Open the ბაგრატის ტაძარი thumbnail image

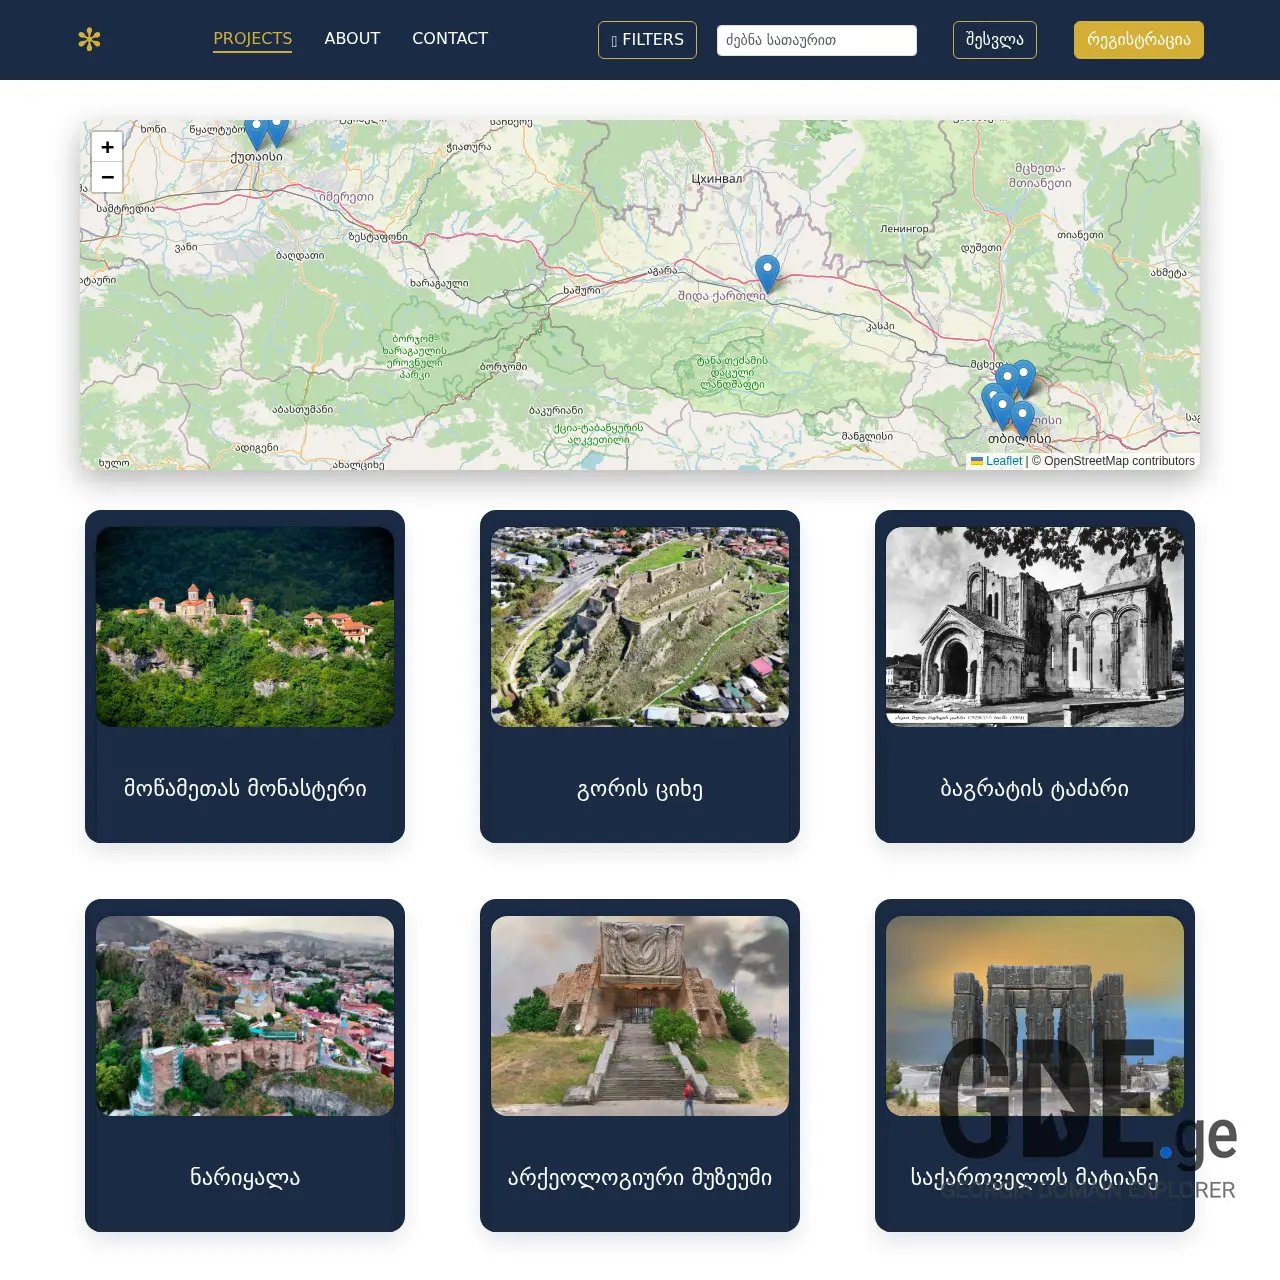tap(1034, 626)
